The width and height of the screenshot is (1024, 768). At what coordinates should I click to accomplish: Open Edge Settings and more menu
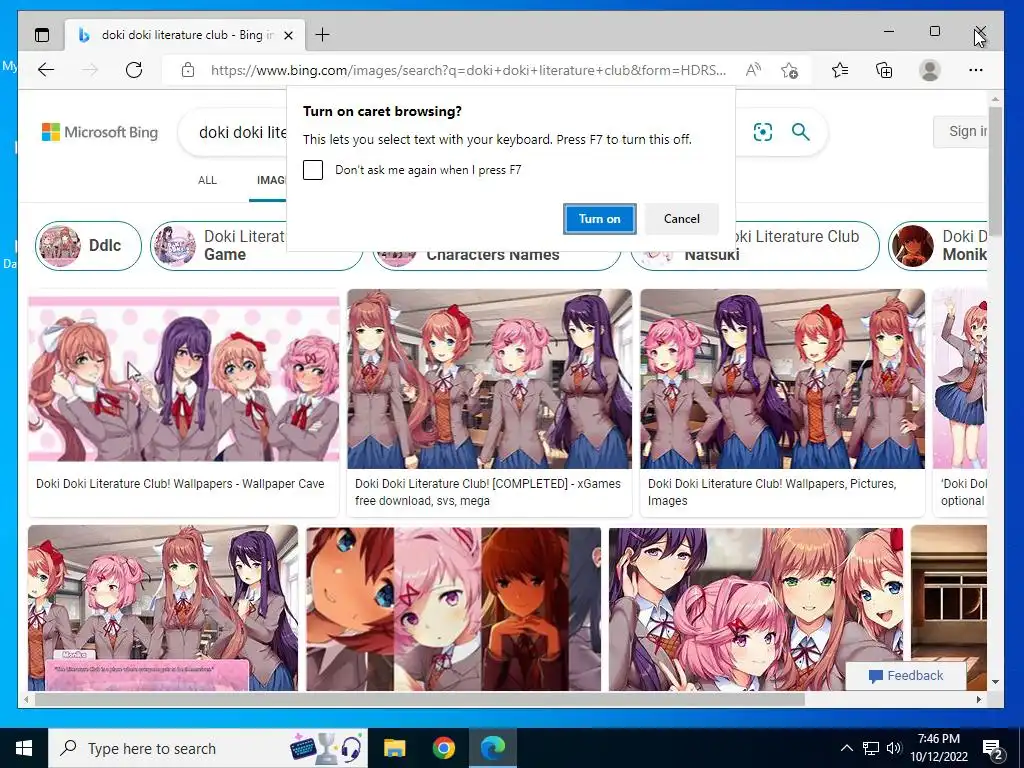976,70
